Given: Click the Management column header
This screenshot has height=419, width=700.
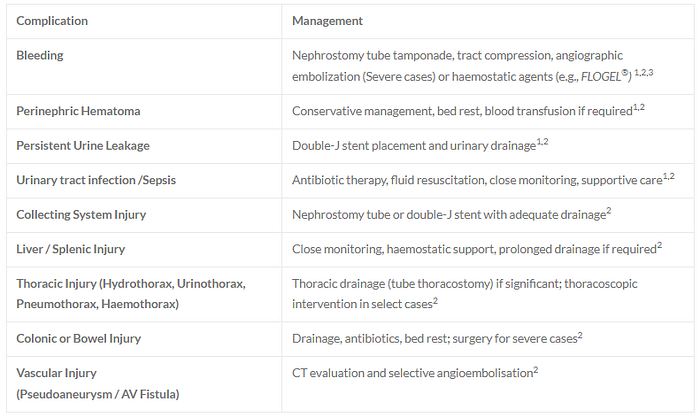Looking at the screenshot, I should pos(327,21).
